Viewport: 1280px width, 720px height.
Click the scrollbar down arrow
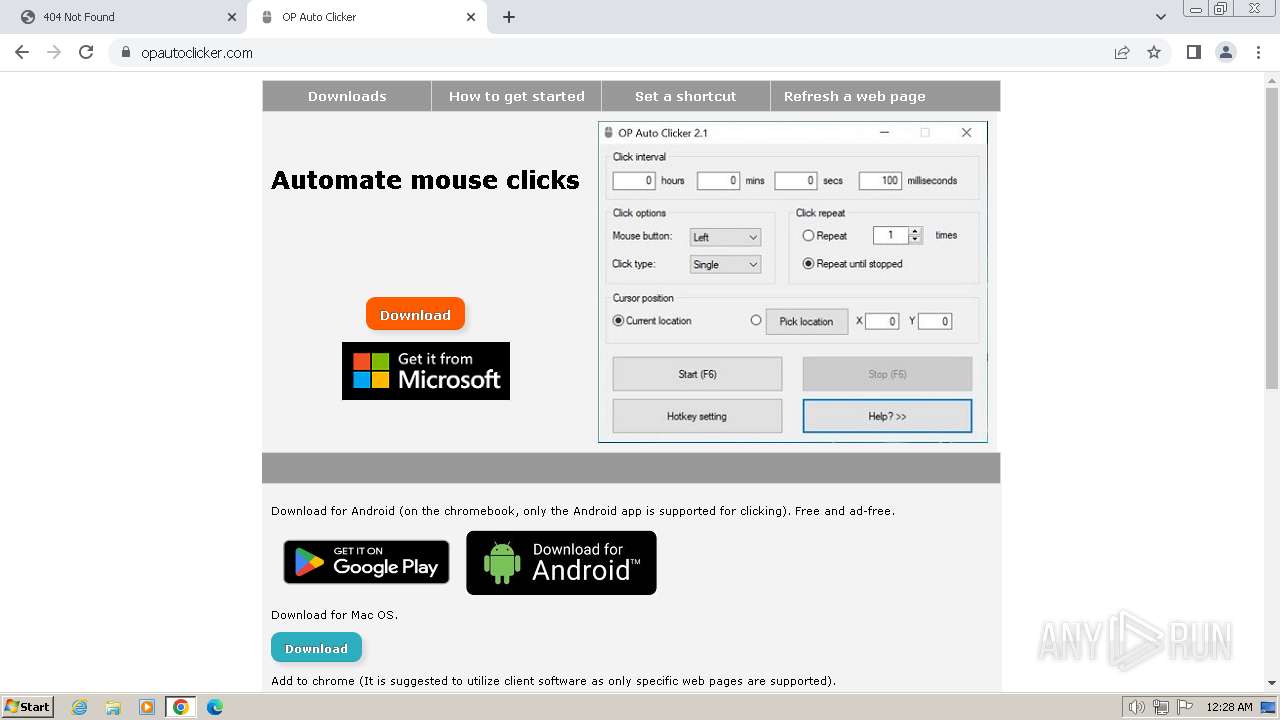pyautogui.click(x=1272, y=683)
